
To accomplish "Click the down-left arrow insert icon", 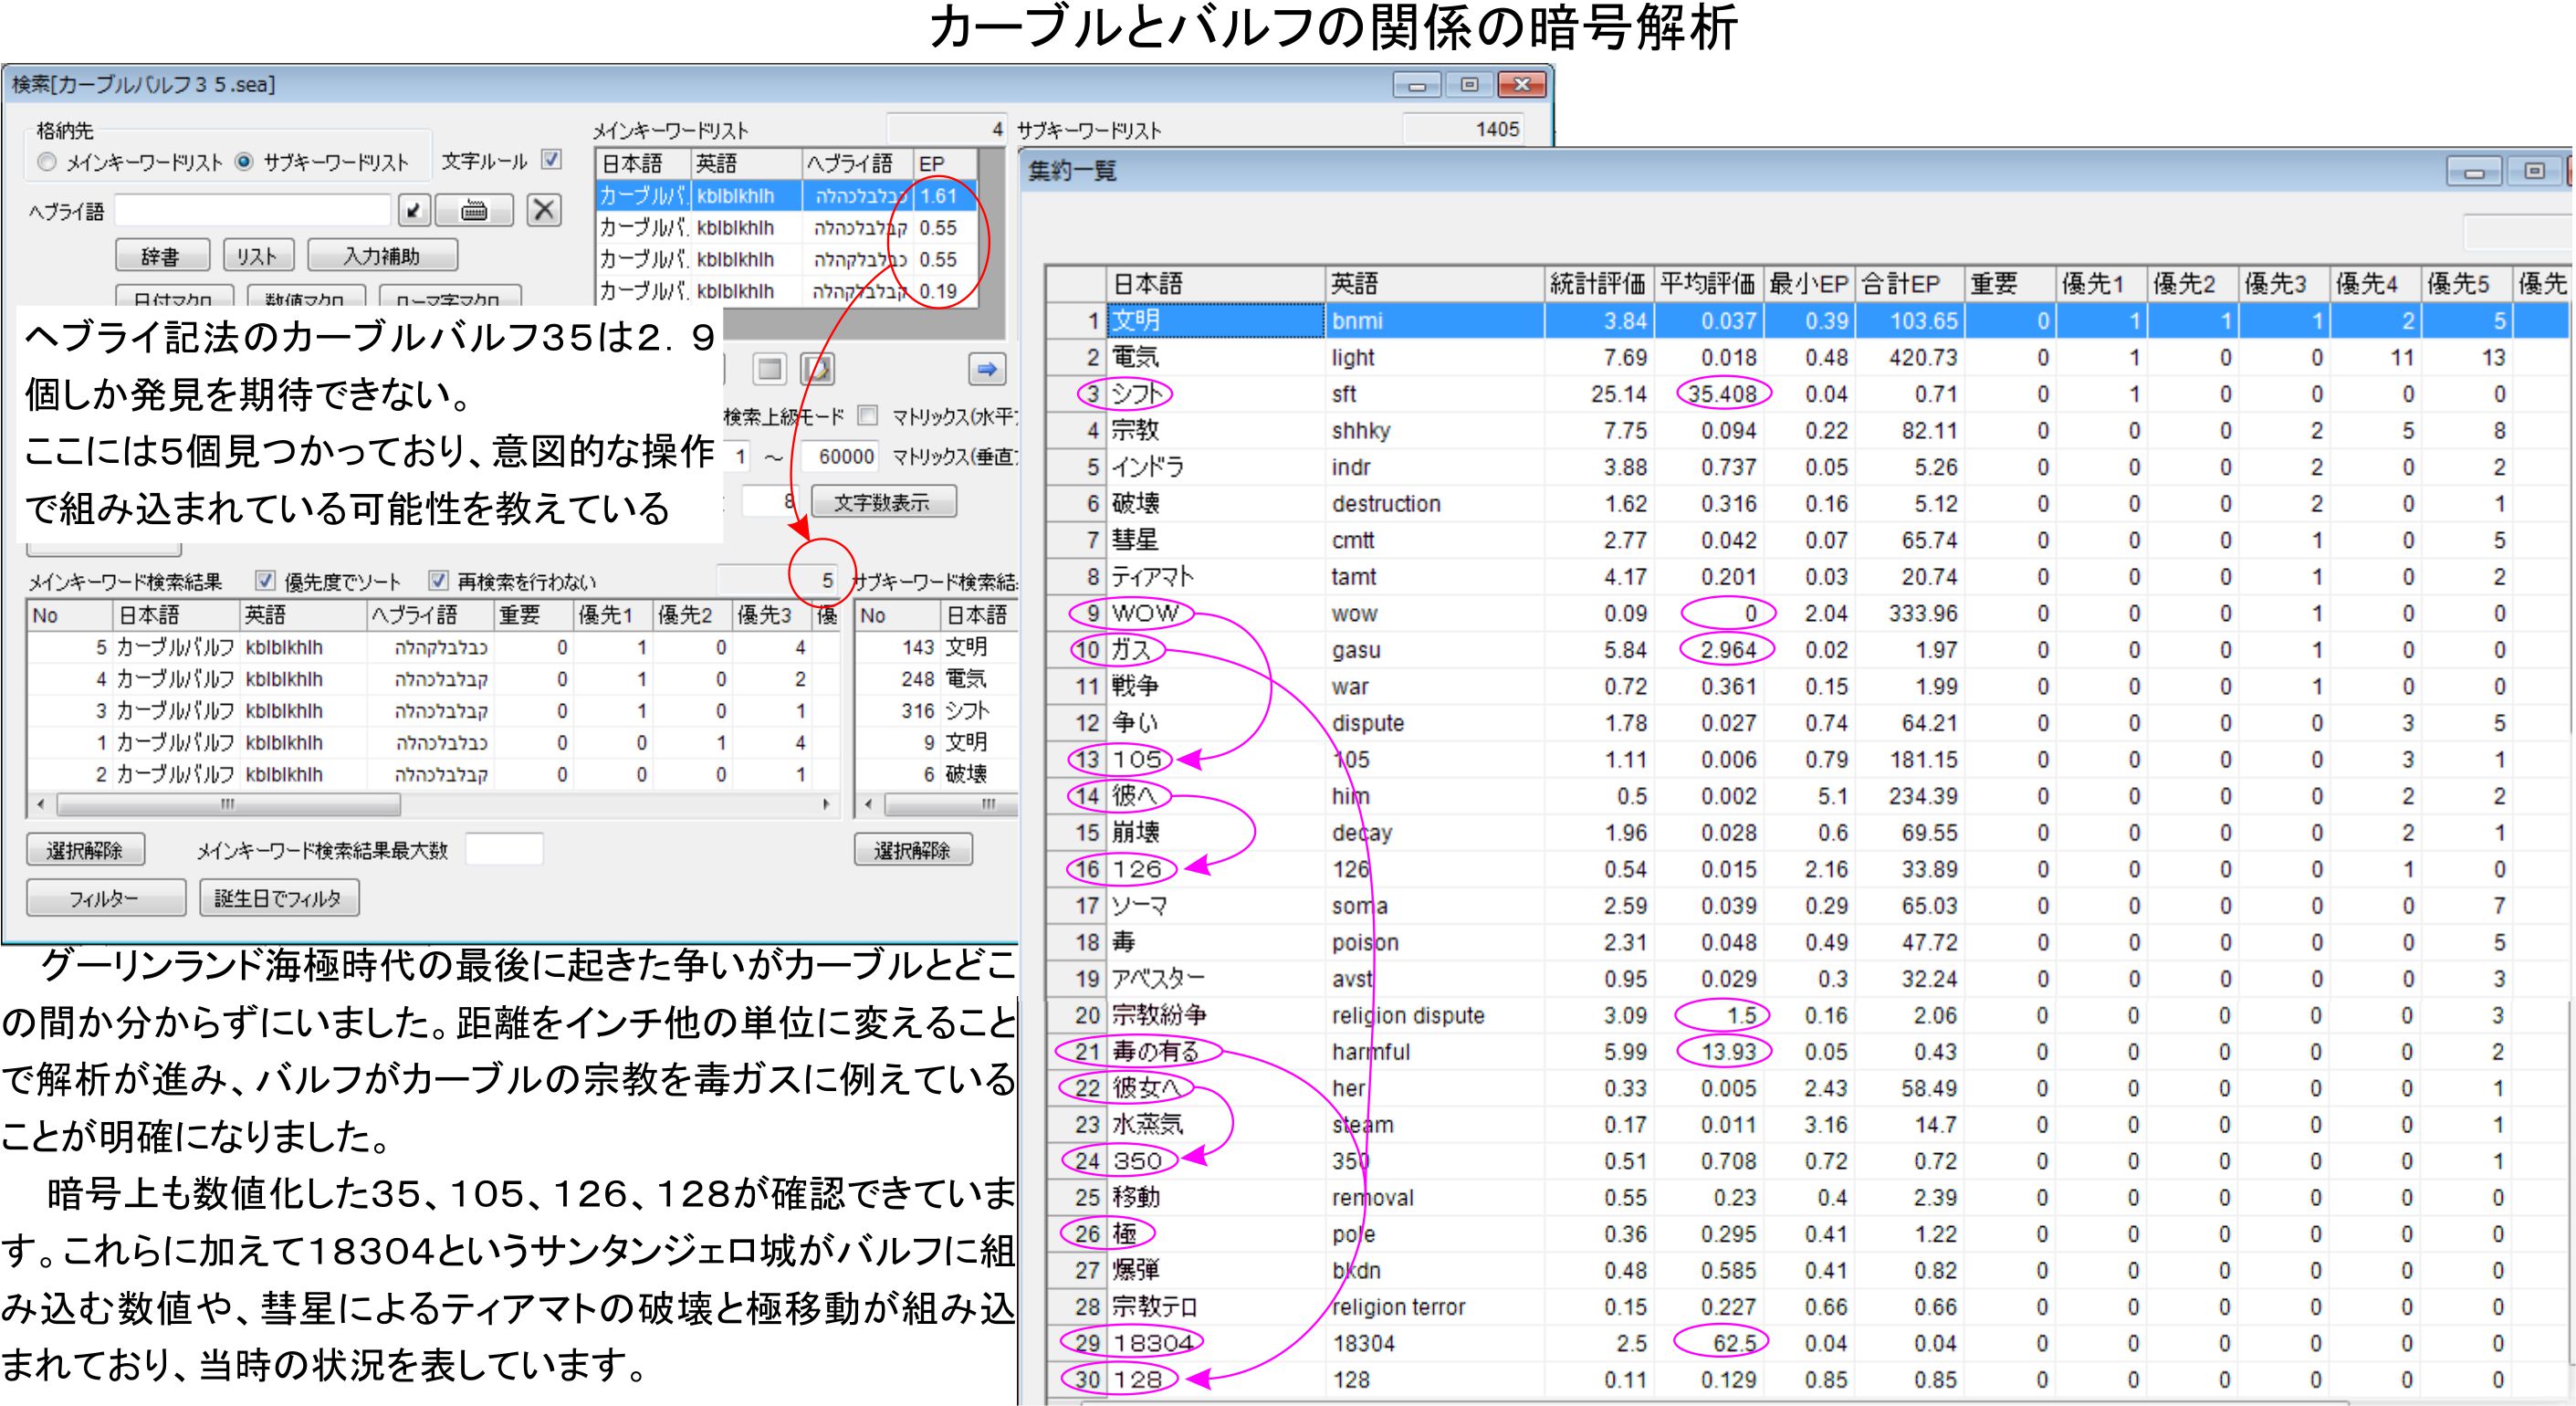I will point(414,211).
